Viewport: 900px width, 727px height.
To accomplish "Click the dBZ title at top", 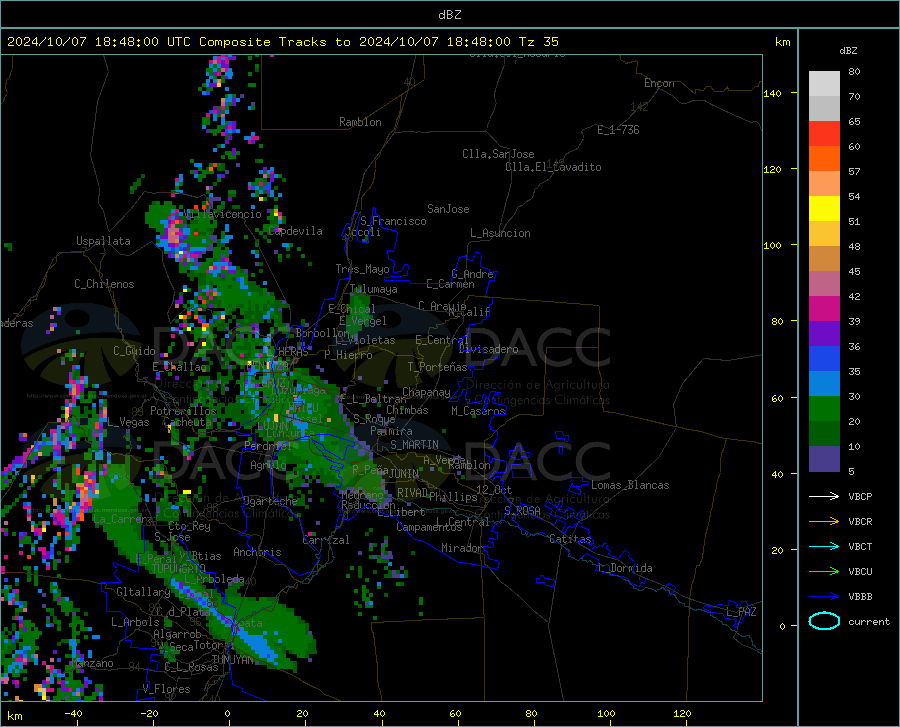I will point(449,15).
